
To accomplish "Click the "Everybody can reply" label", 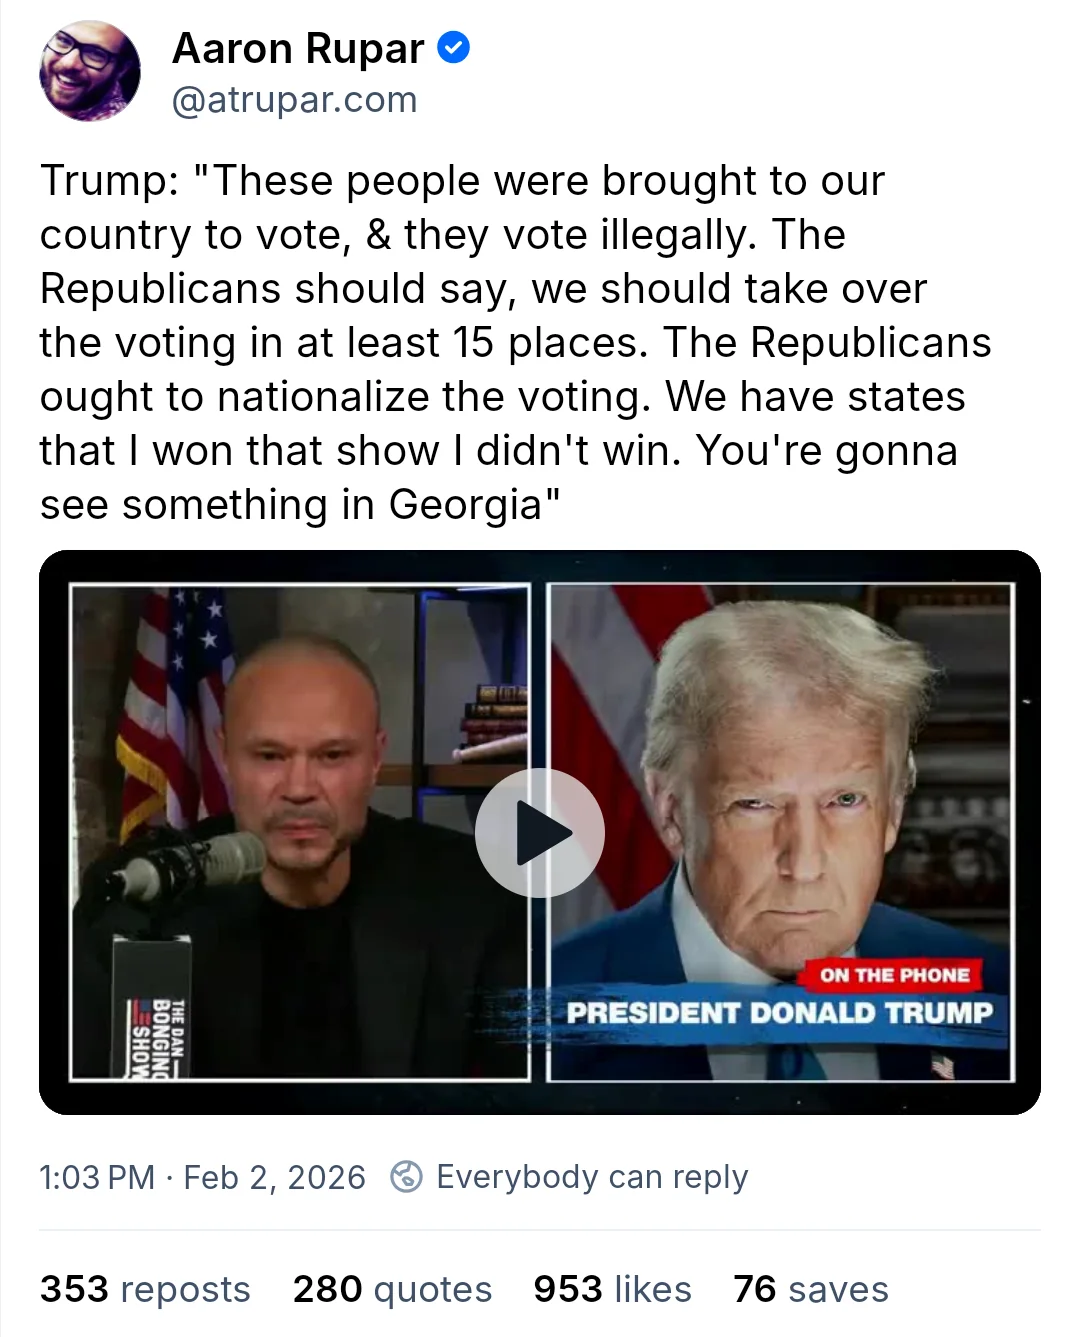I will pos(592,1177).
